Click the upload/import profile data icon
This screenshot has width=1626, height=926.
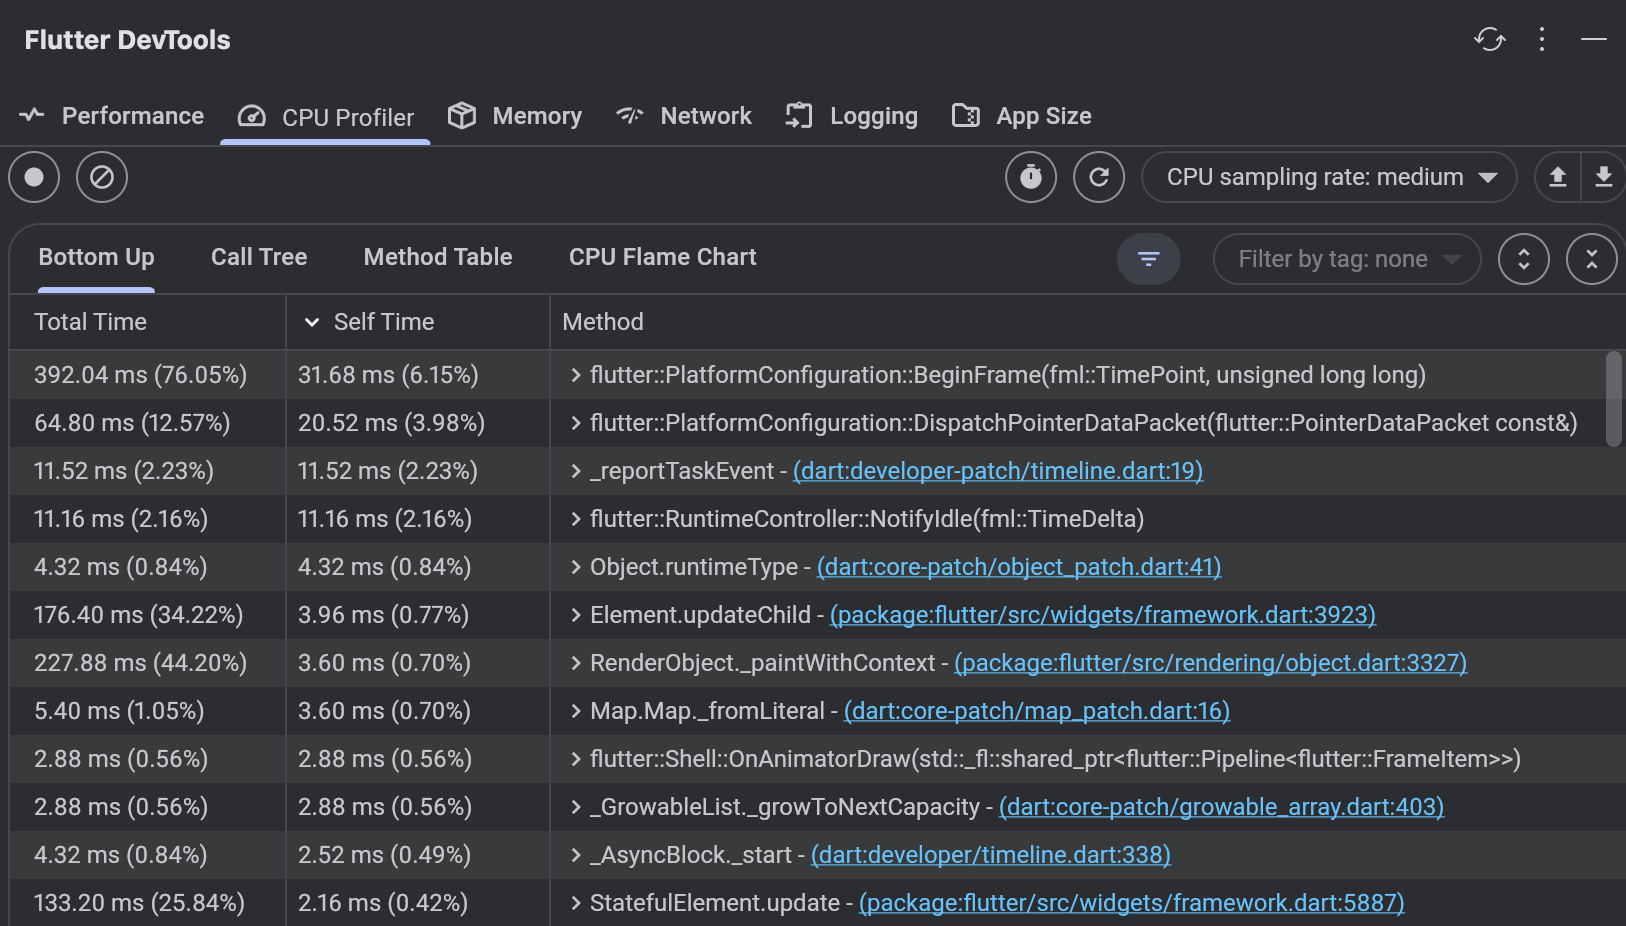click(x=1557, y=177)
